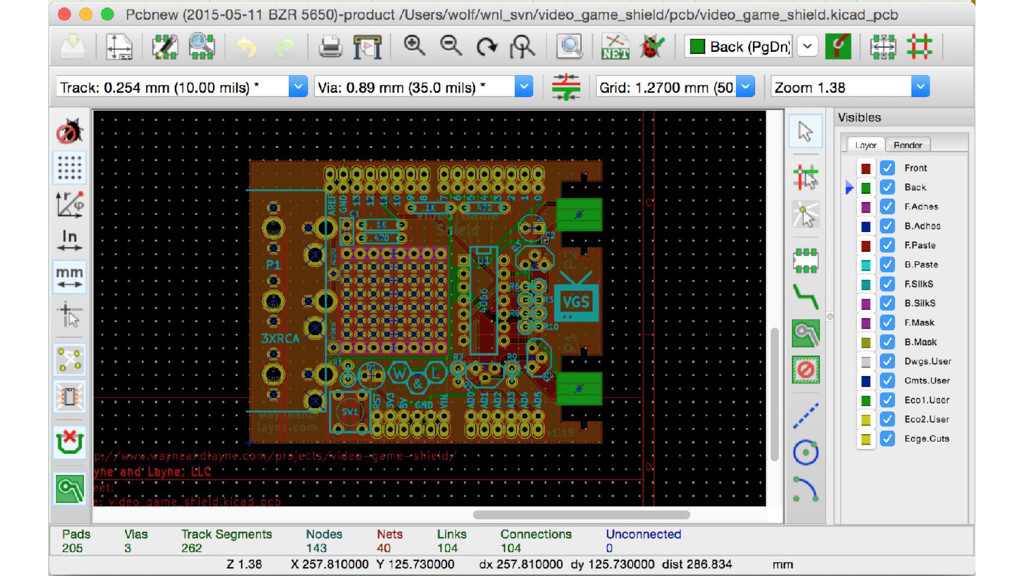This screenshot has width=1024, height=576.
Task: Fit board to screen with zoom auto
Action: pyautogui.click(x=522, y=47)
